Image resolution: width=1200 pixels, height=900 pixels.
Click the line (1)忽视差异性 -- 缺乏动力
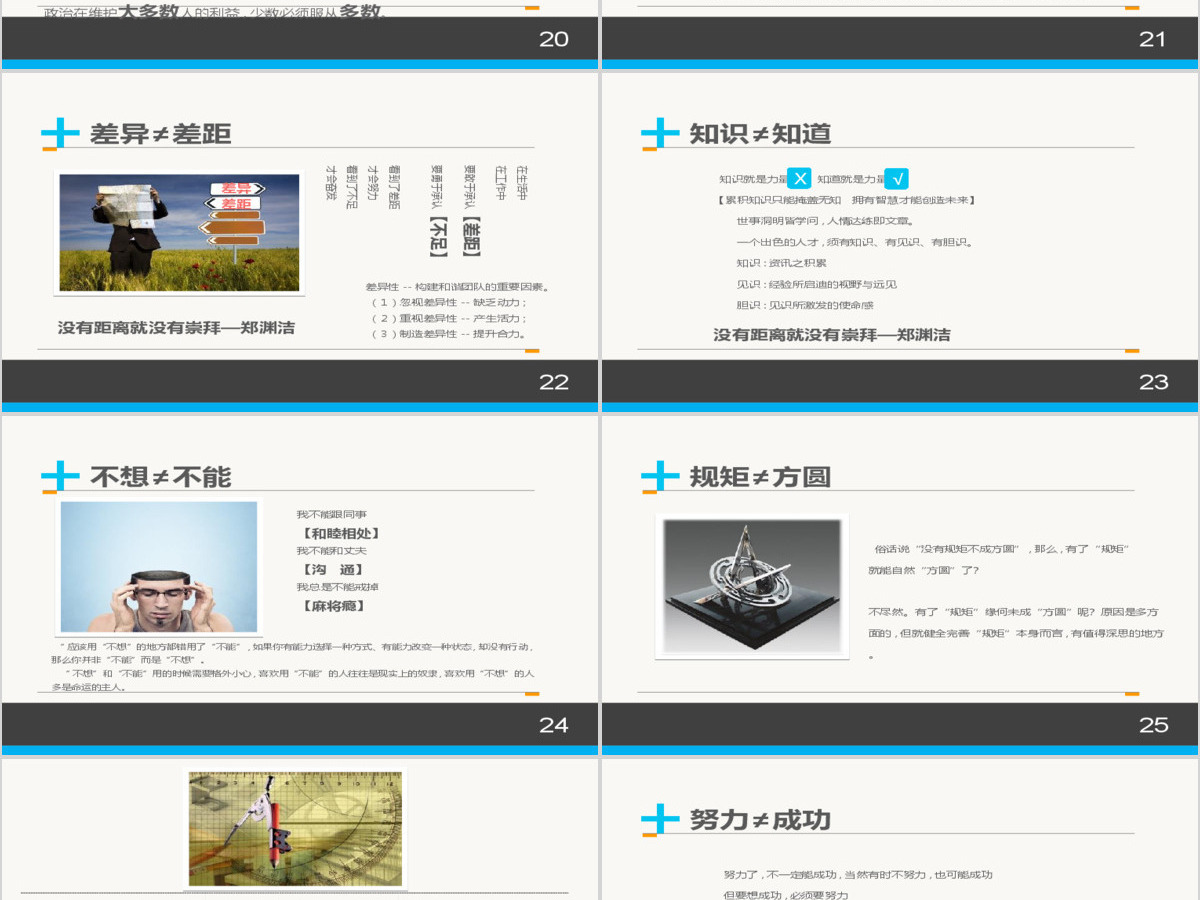[x=449, y=302]
